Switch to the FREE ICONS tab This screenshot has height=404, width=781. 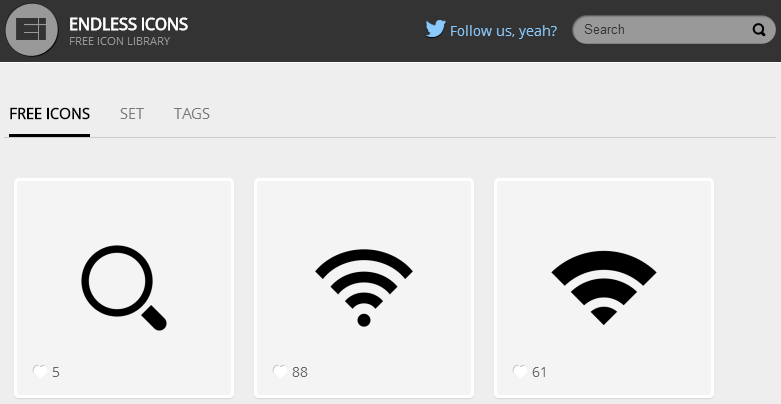pos(50,114)
